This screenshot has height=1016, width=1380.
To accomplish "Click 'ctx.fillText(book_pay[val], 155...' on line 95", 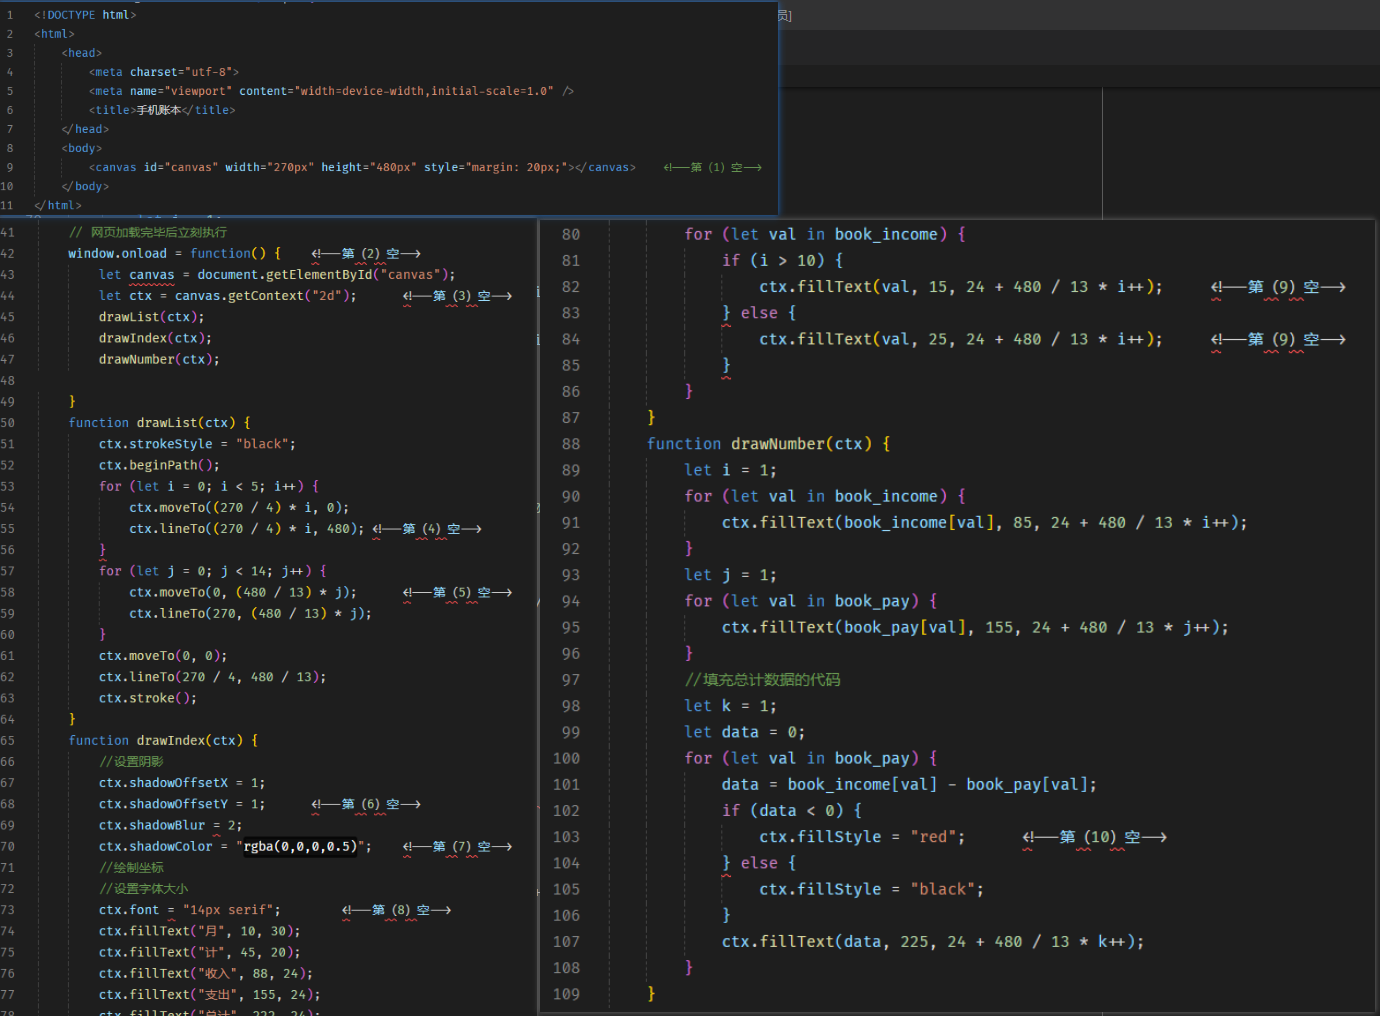I will [x=975, y=627].
